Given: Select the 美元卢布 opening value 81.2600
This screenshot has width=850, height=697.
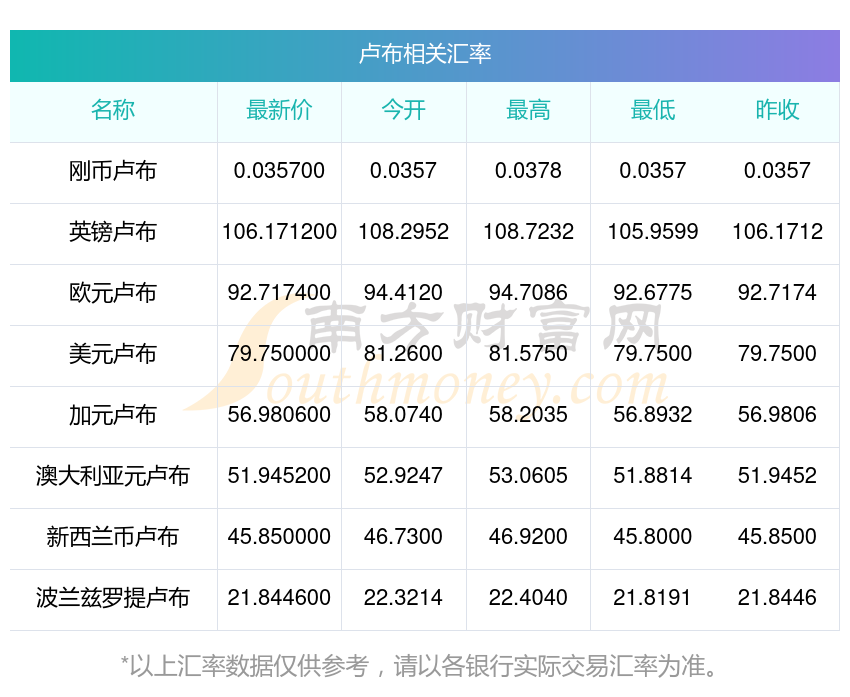Looking at the screenshot, I should coord(403,354).
